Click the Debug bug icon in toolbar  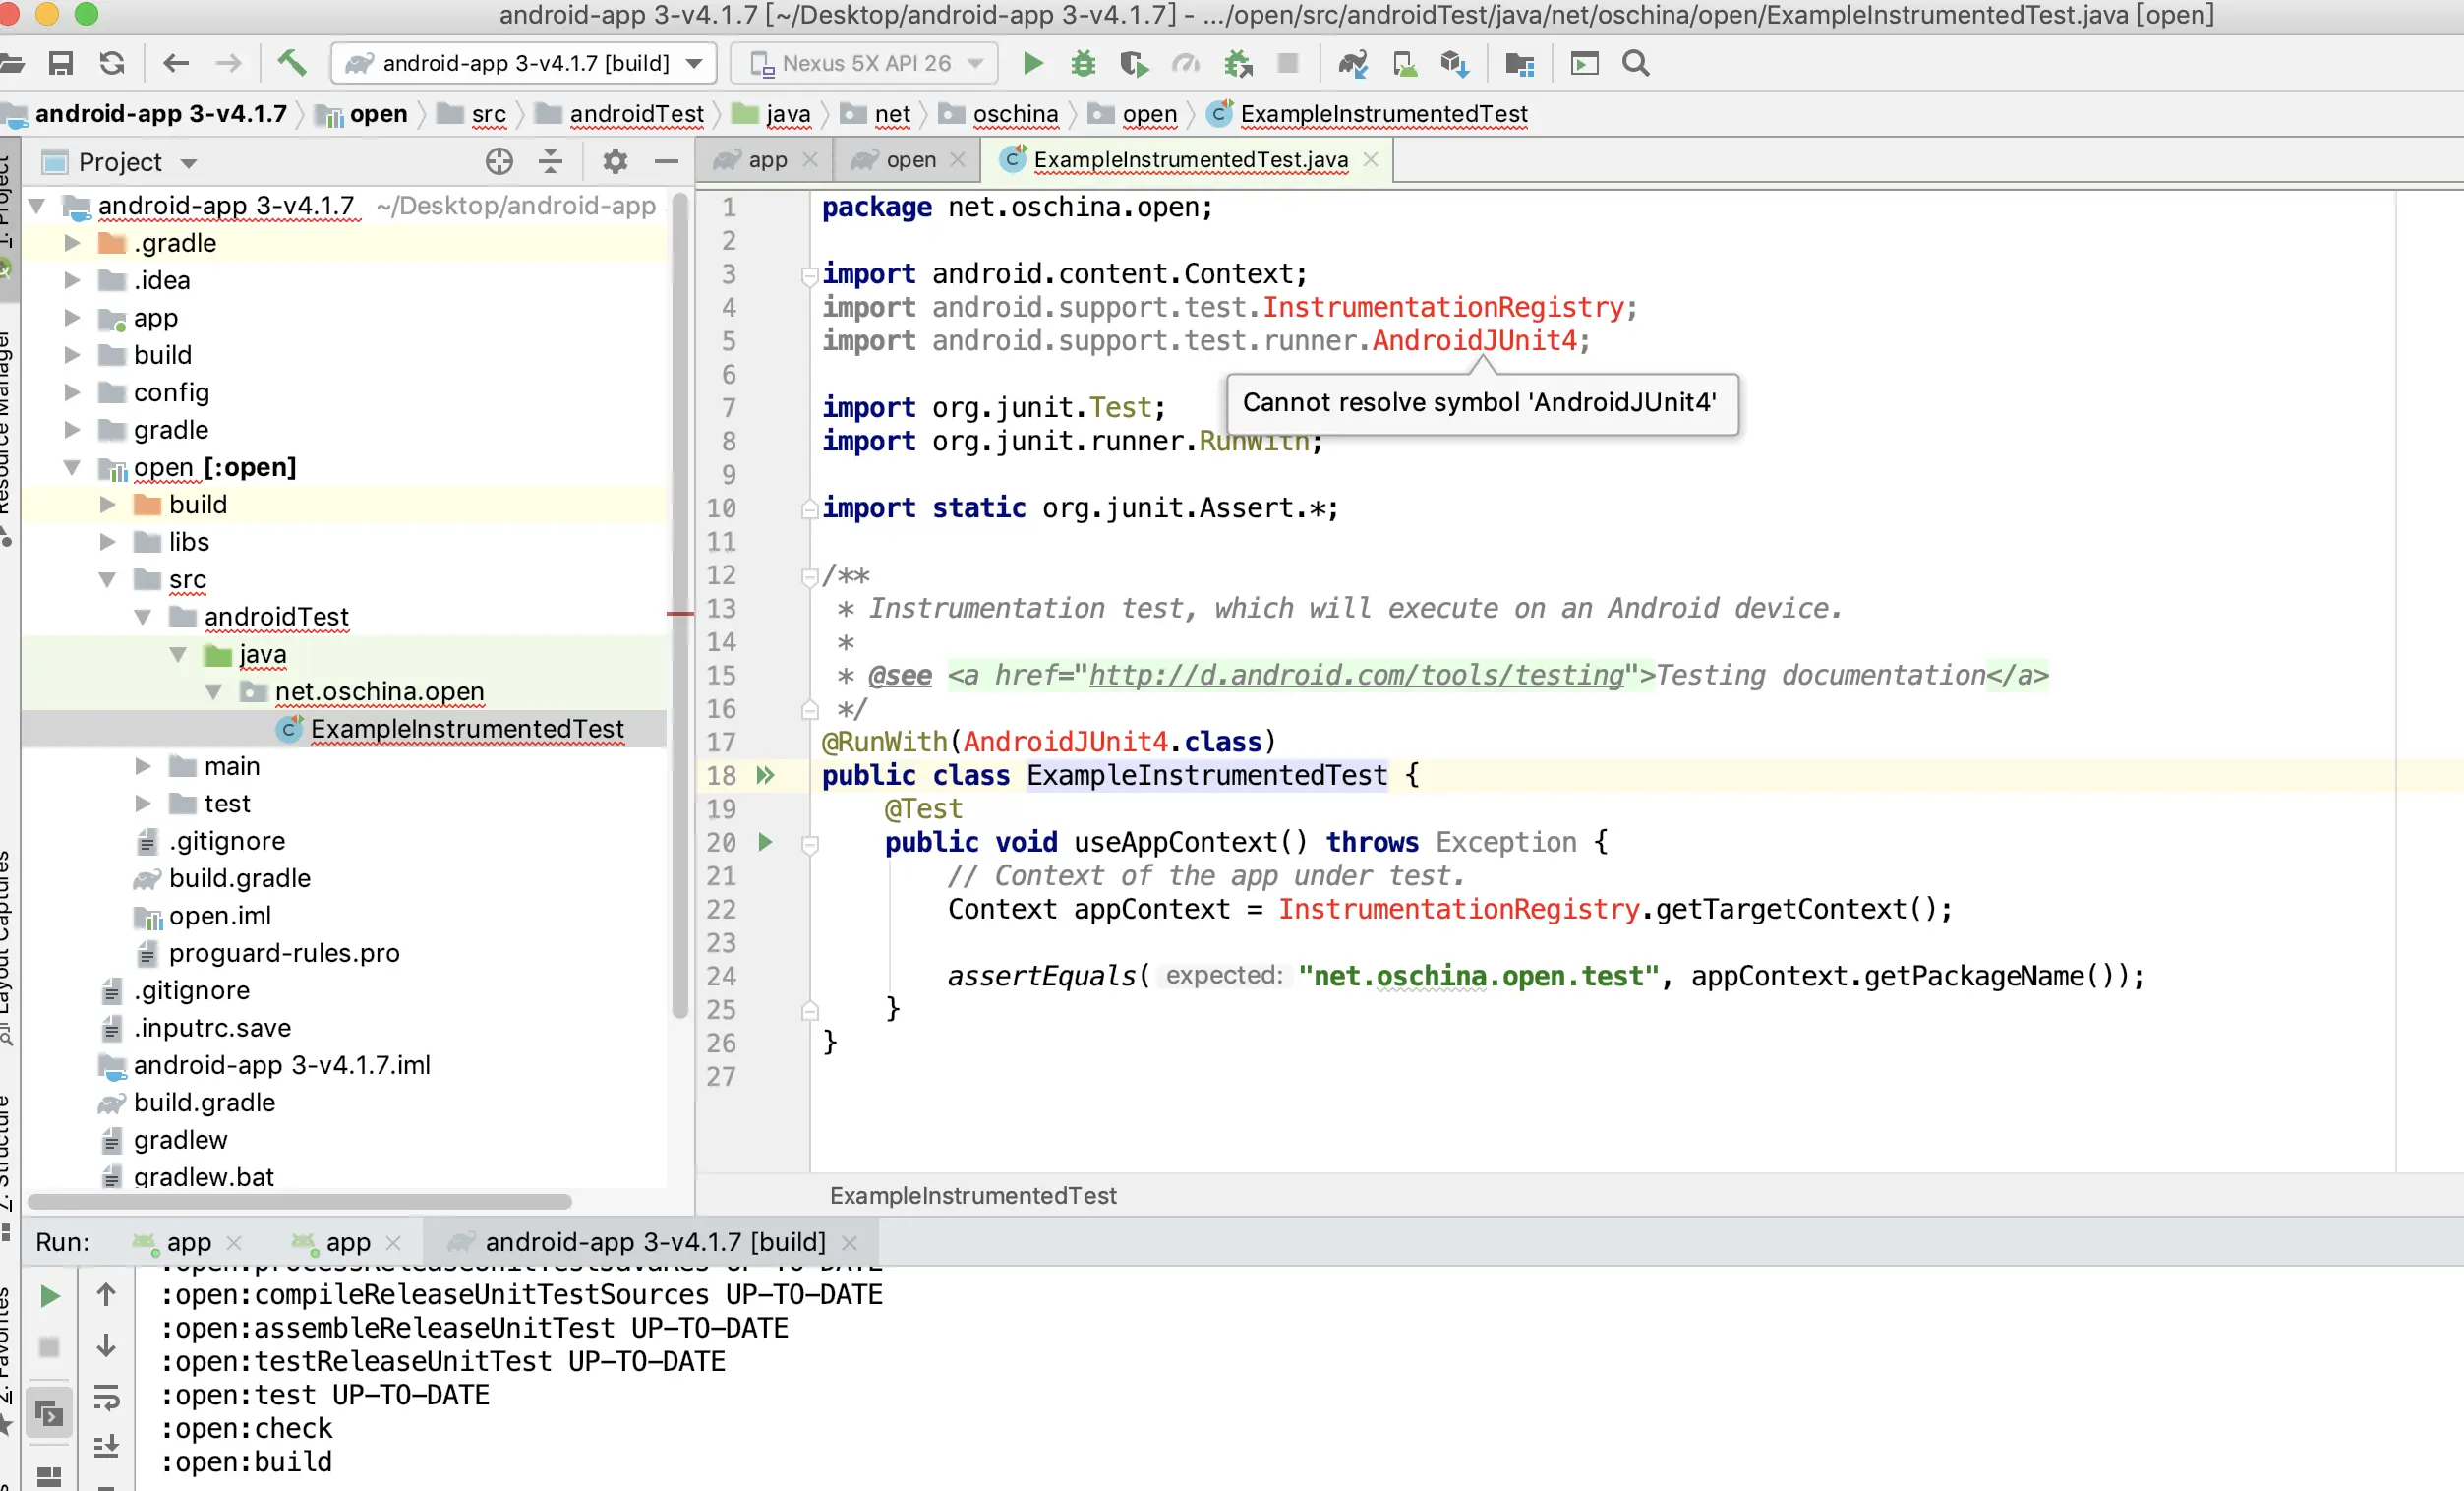pos(1083,64)
